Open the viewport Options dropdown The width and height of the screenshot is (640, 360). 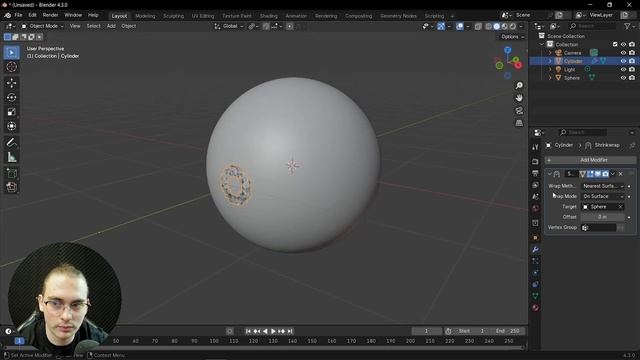[x=512, y=37]
